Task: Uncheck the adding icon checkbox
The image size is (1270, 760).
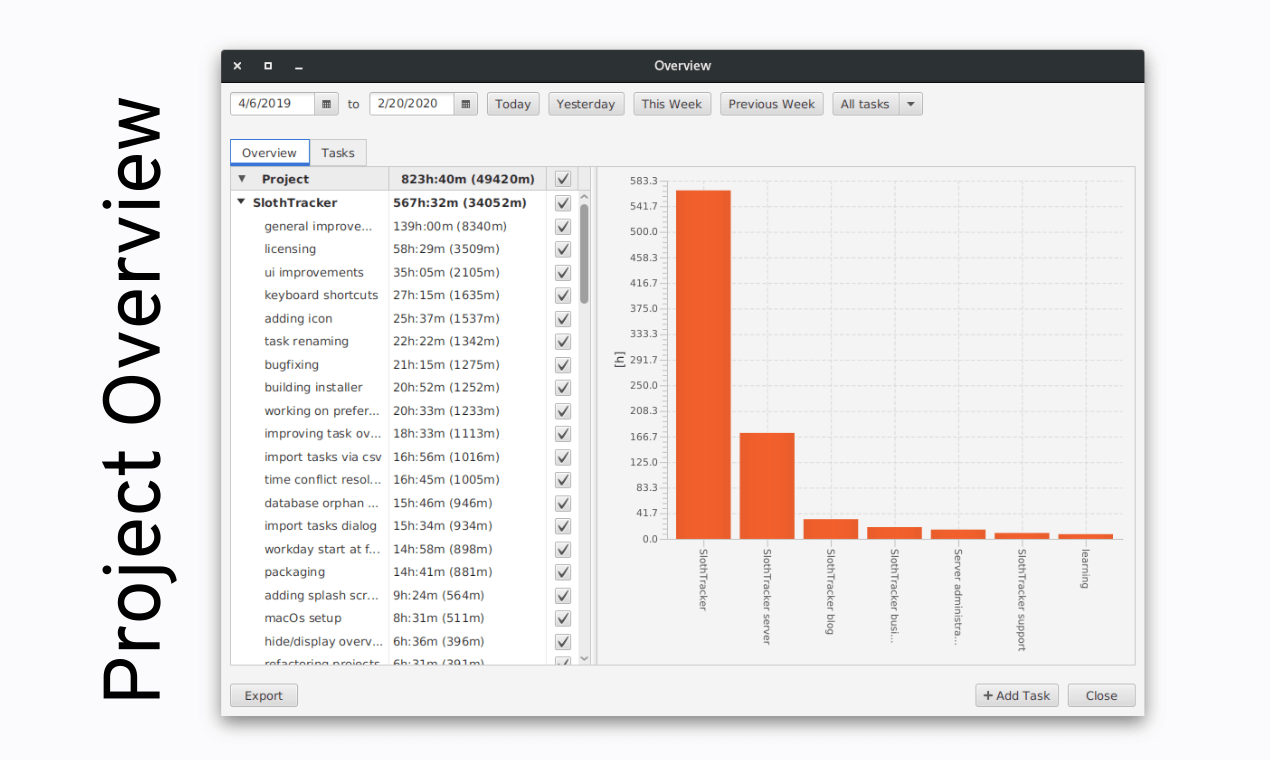Action: click(563, 318)
